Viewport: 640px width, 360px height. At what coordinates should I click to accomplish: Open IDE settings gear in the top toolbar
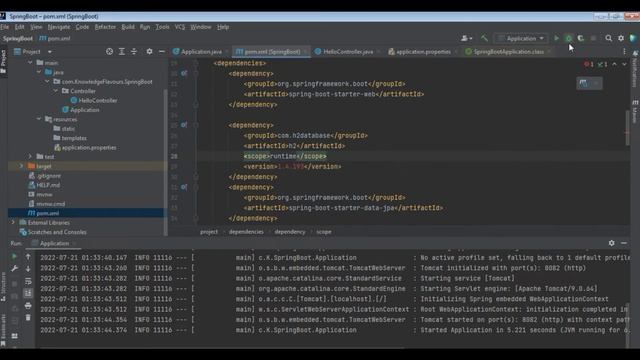(x=621, y=38)
